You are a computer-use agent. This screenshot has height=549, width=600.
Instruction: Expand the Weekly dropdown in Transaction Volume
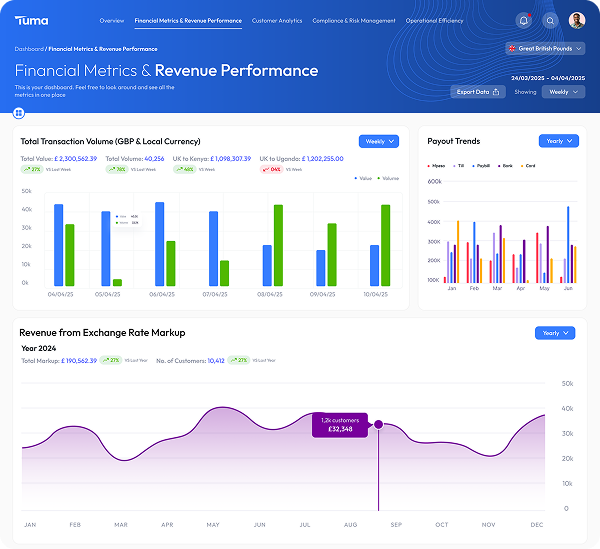pyautogui.click(x=378, y=141)
